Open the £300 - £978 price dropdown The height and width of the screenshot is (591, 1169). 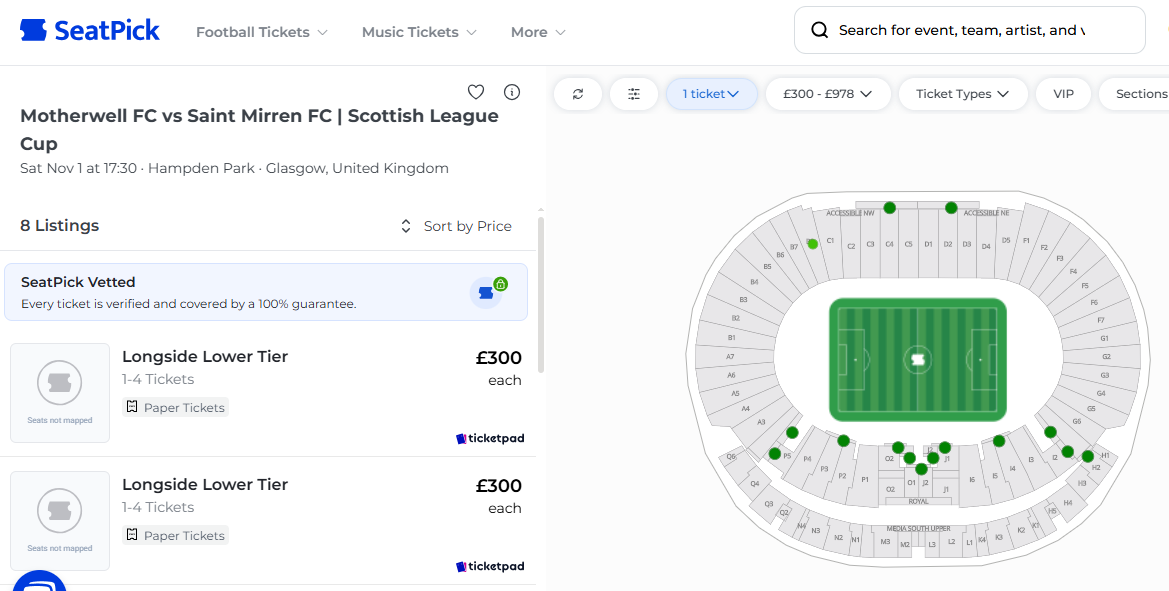[x=828, y=94]
